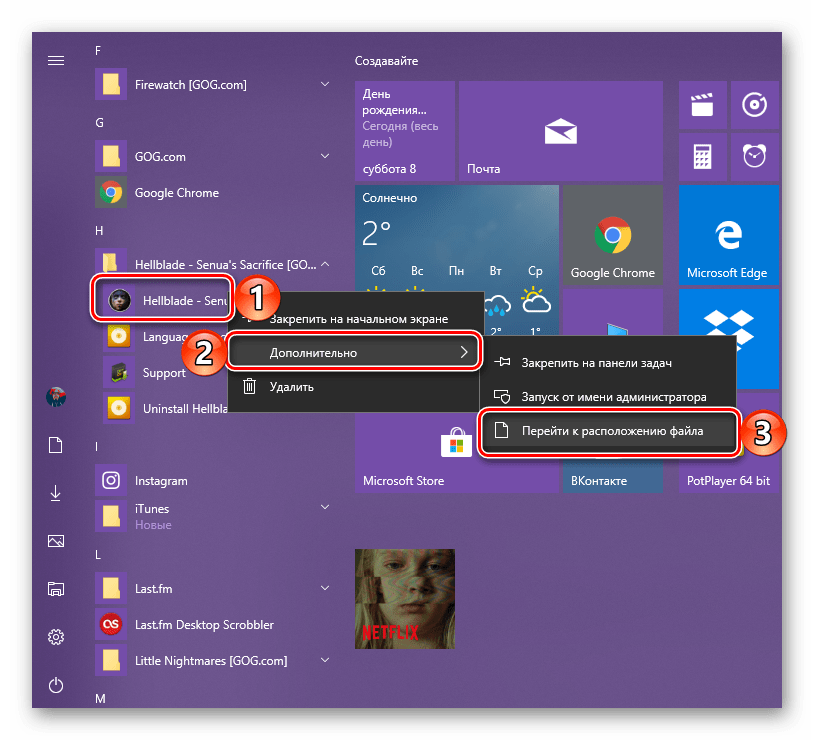814x740 pixels.
Task: Click 'Удалить' in the context menu
Action: [291, 386]
